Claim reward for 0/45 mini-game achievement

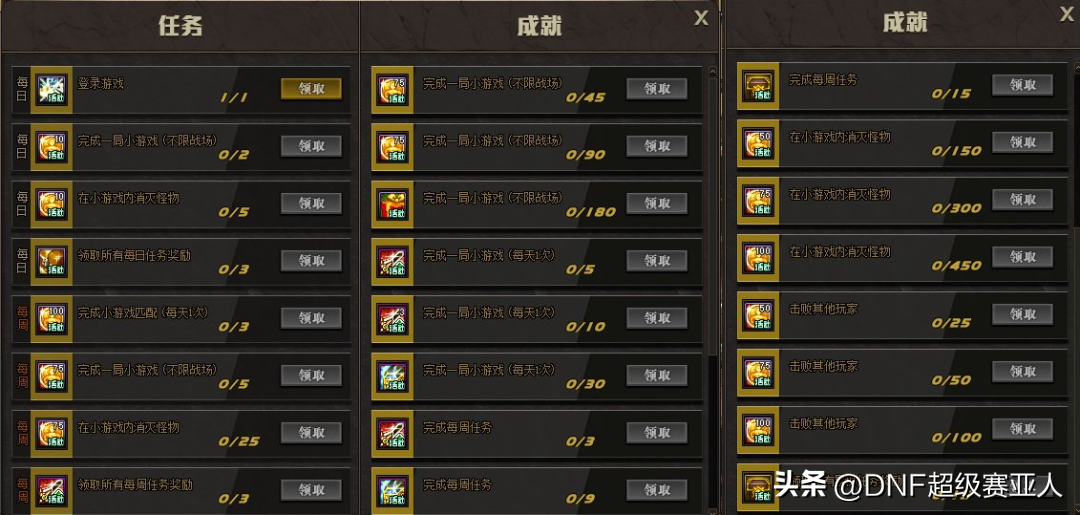tap(656, 89)
